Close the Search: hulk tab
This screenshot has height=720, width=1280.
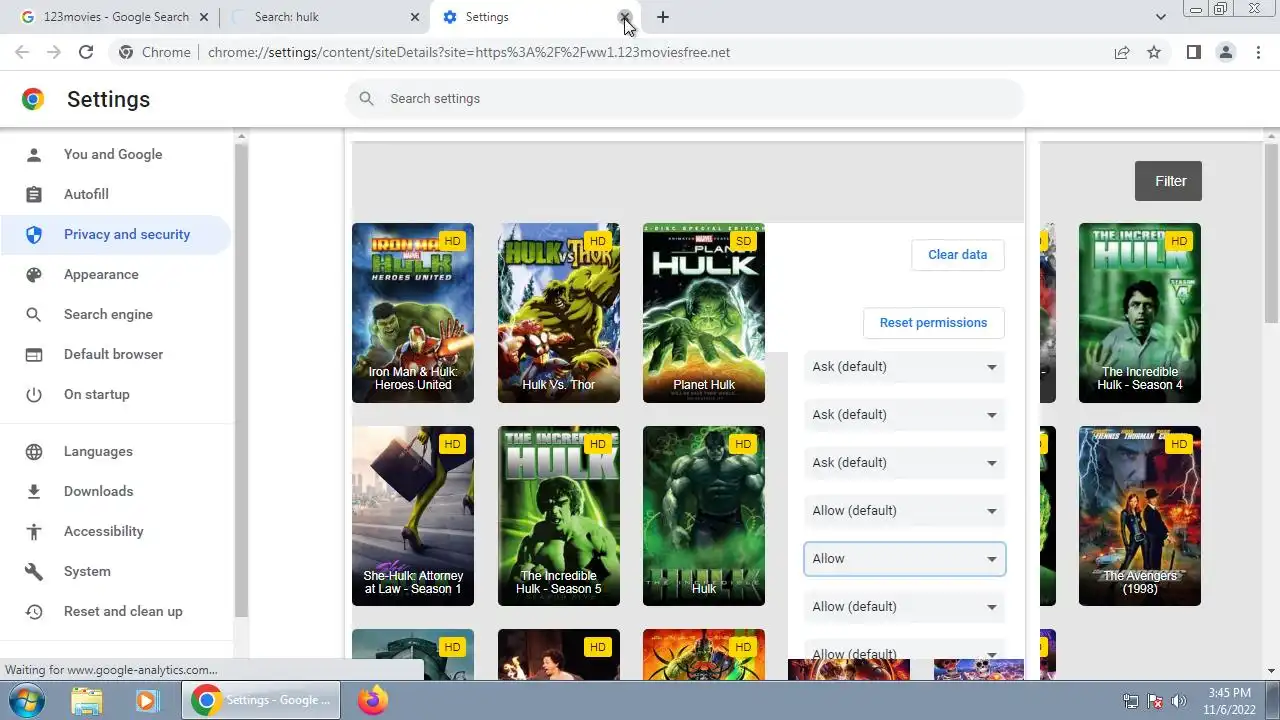(415, 17)
